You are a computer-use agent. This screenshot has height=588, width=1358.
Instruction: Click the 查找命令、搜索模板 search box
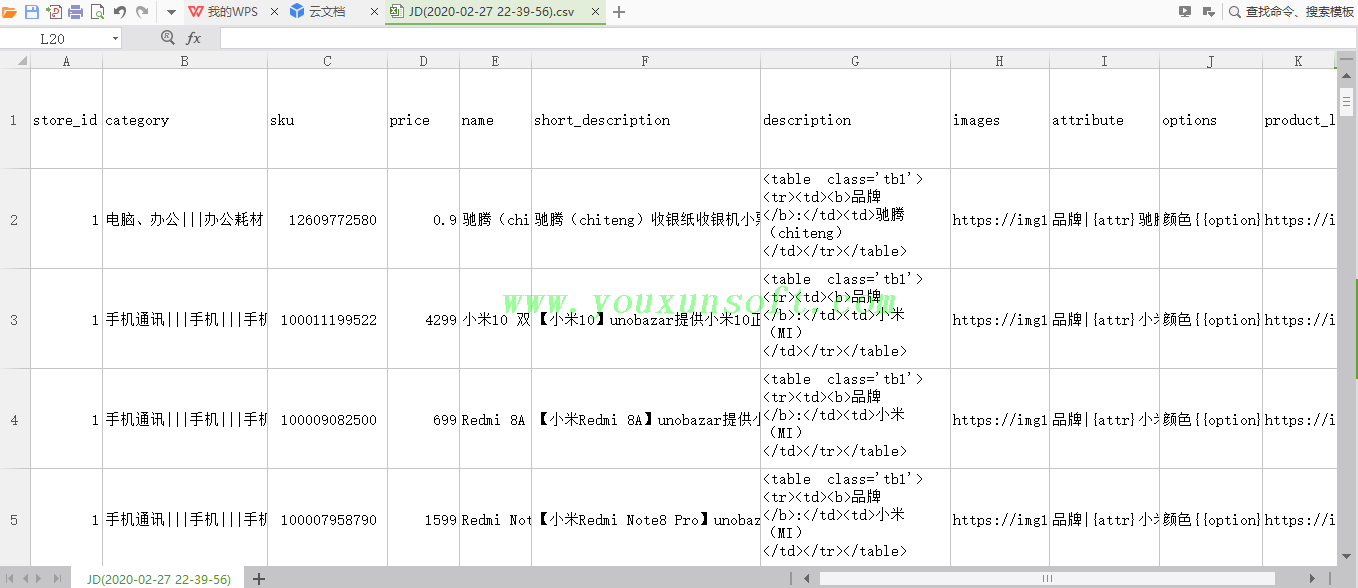point(1300,12)
